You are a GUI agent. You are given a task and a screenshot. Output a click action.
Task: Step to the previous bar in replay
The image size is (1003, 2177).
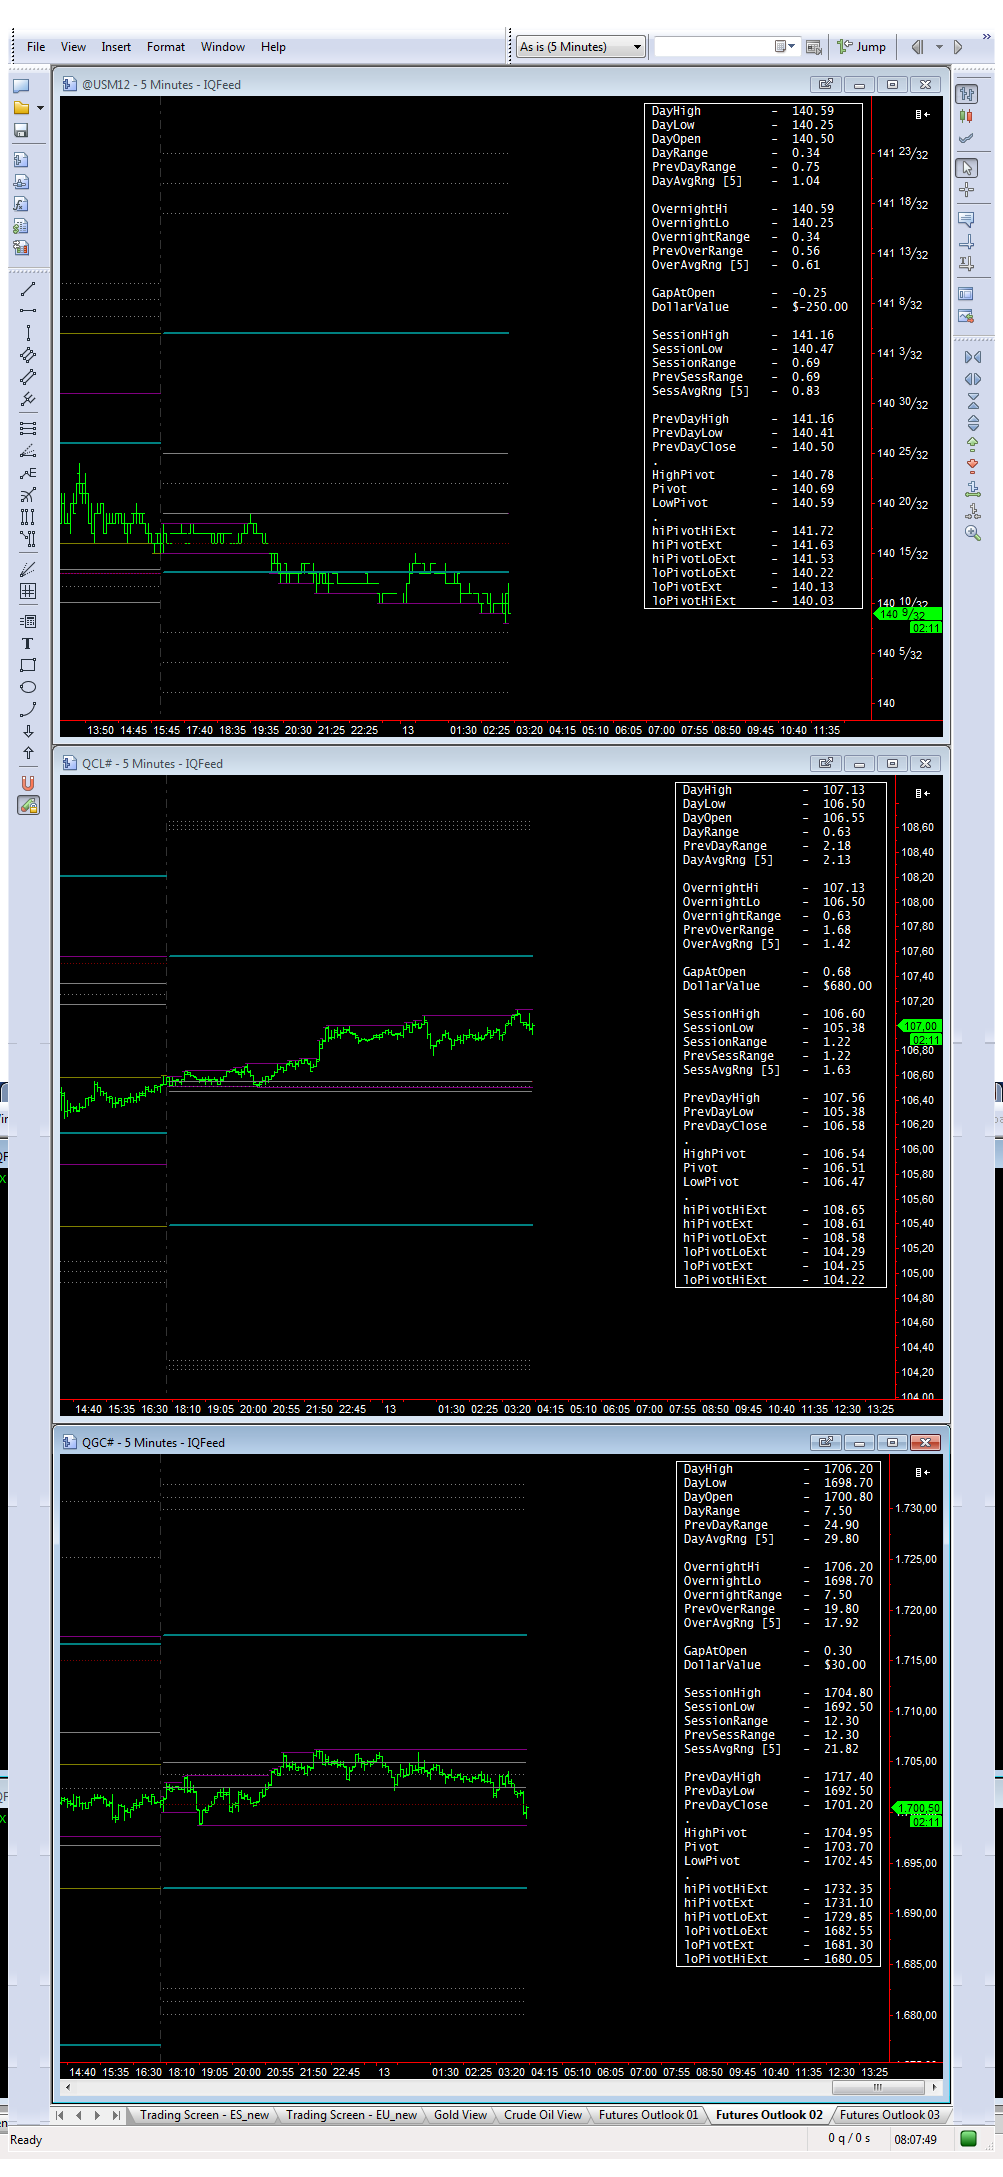coord(917,47)
